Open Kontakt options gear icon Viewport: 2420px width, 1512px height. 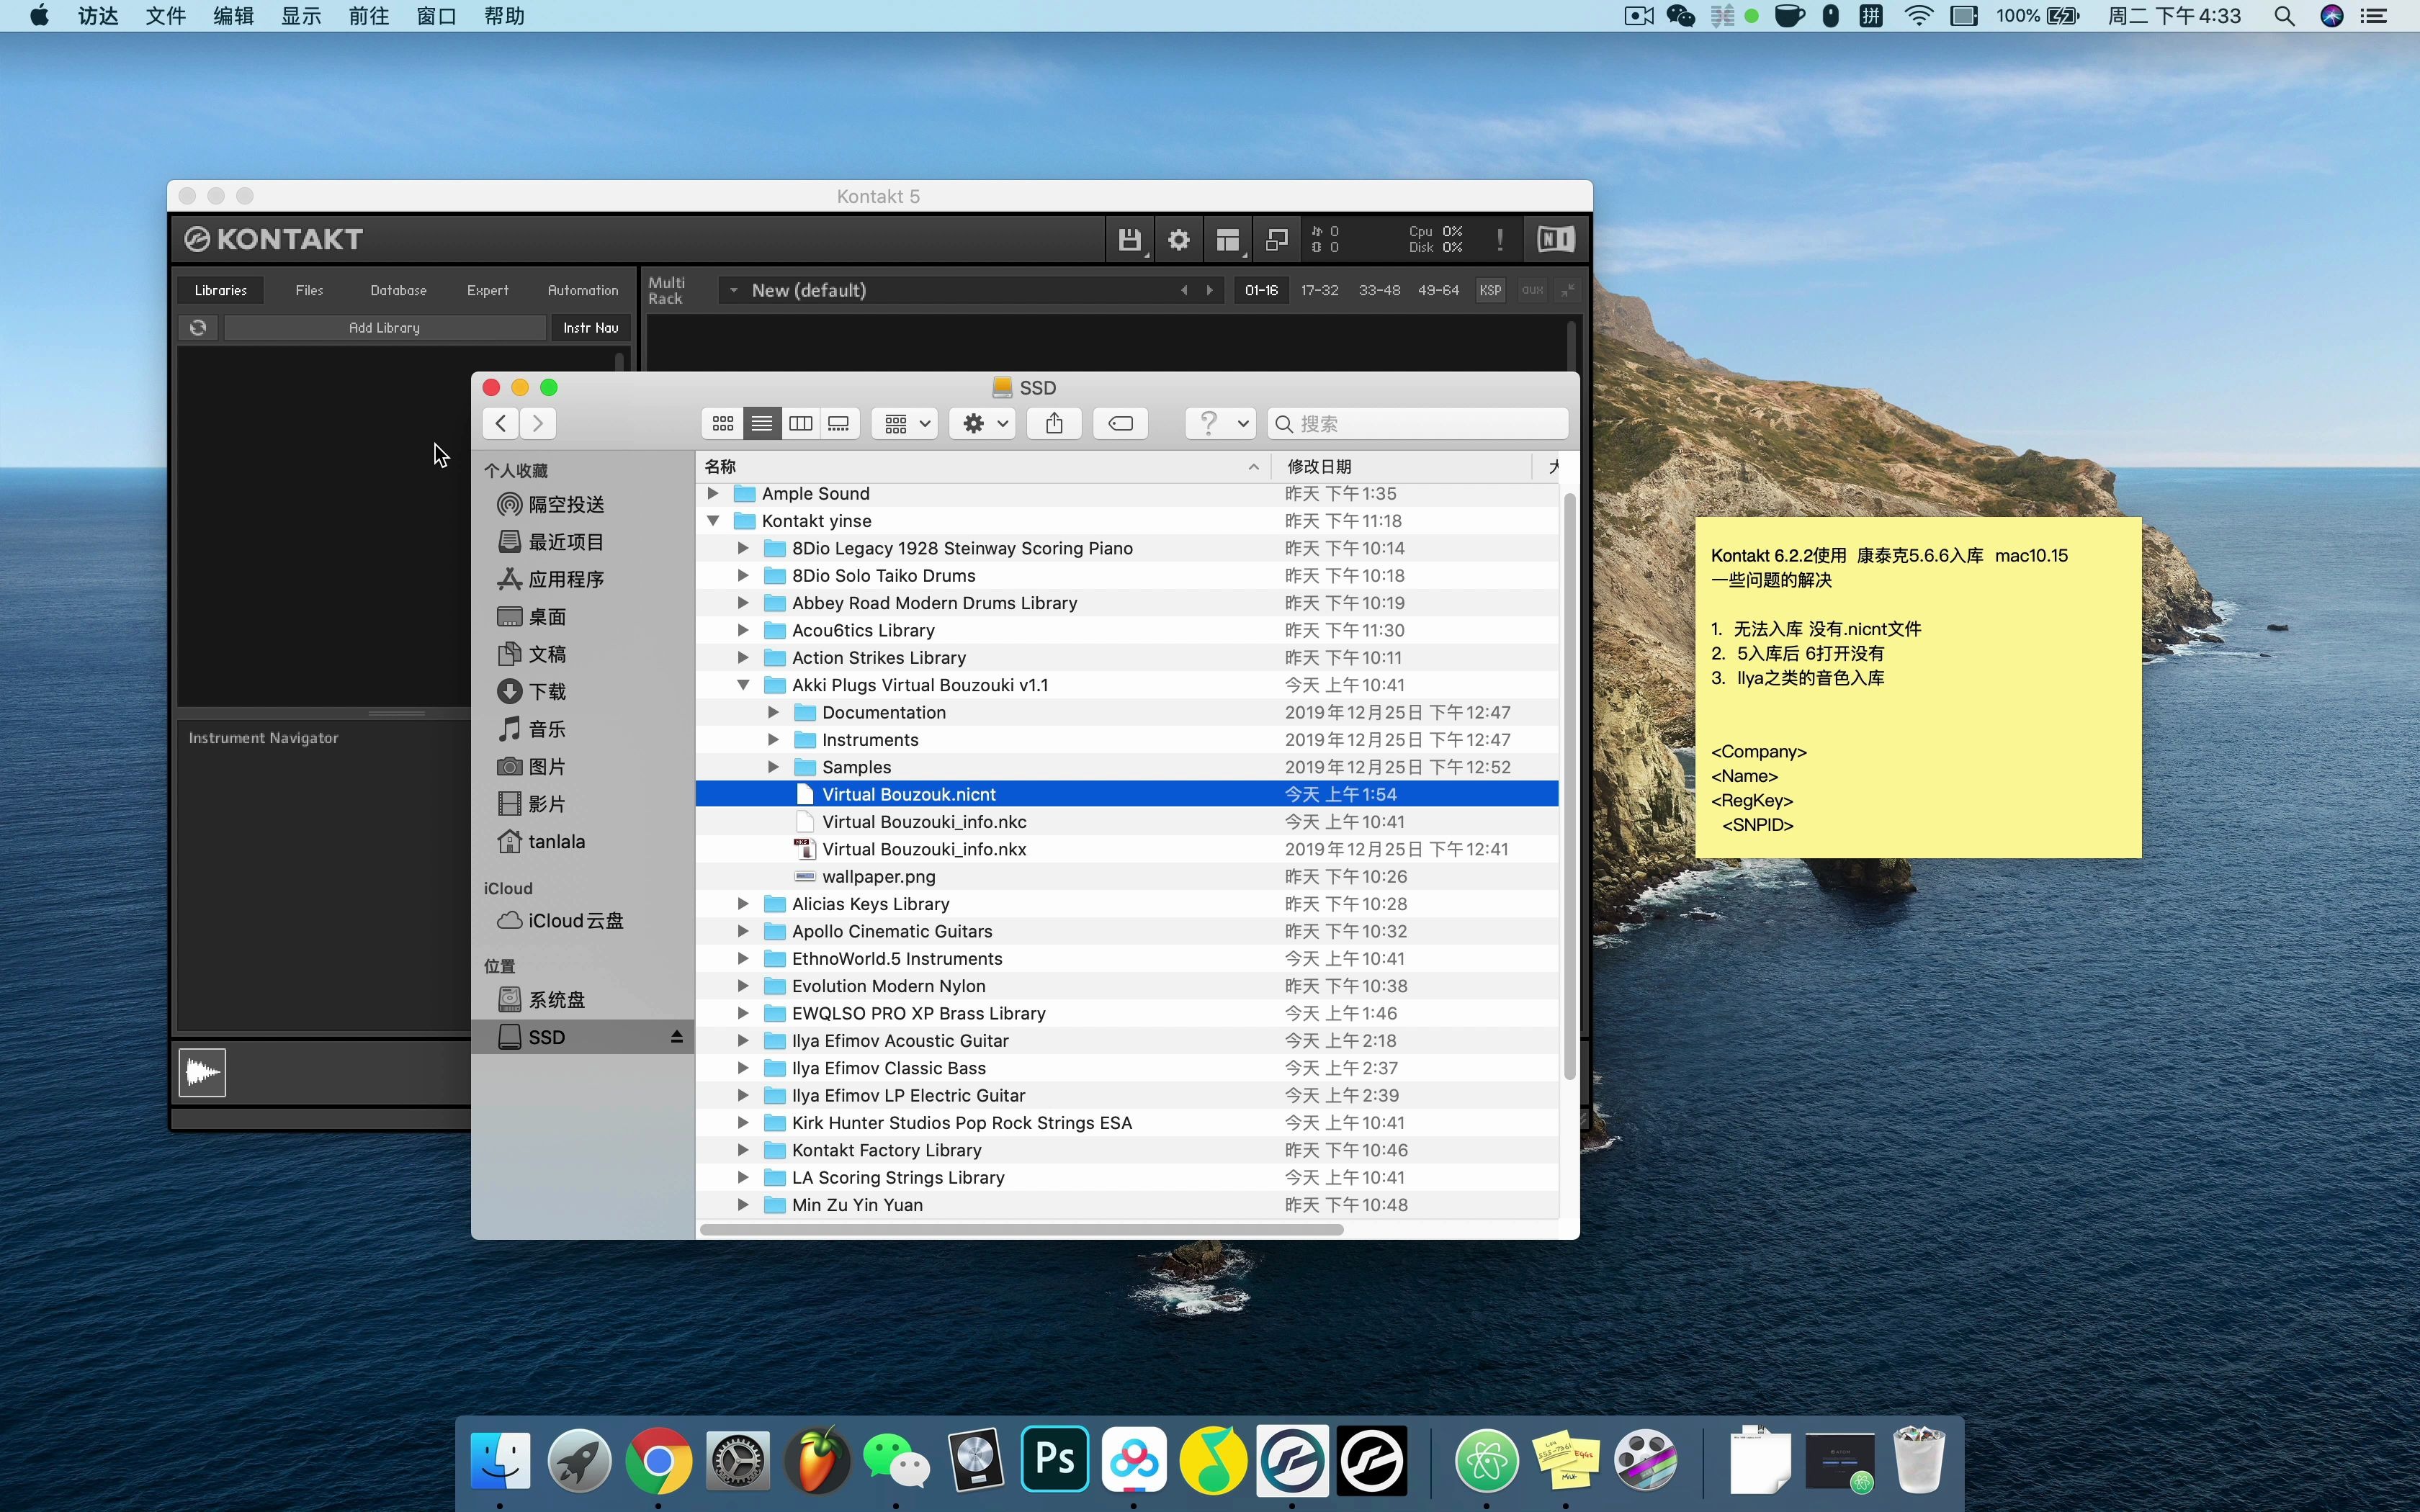(1179, 240)
